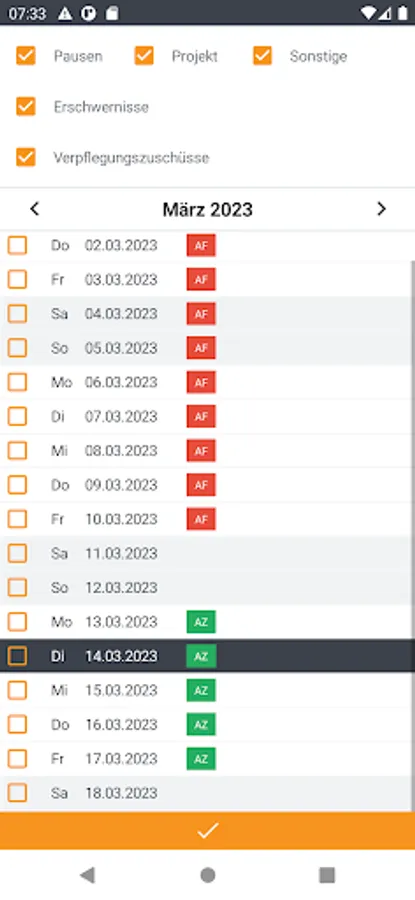415x900 pixels.
Task: Tap the Android home circle icon
Action: click(208, 875)
